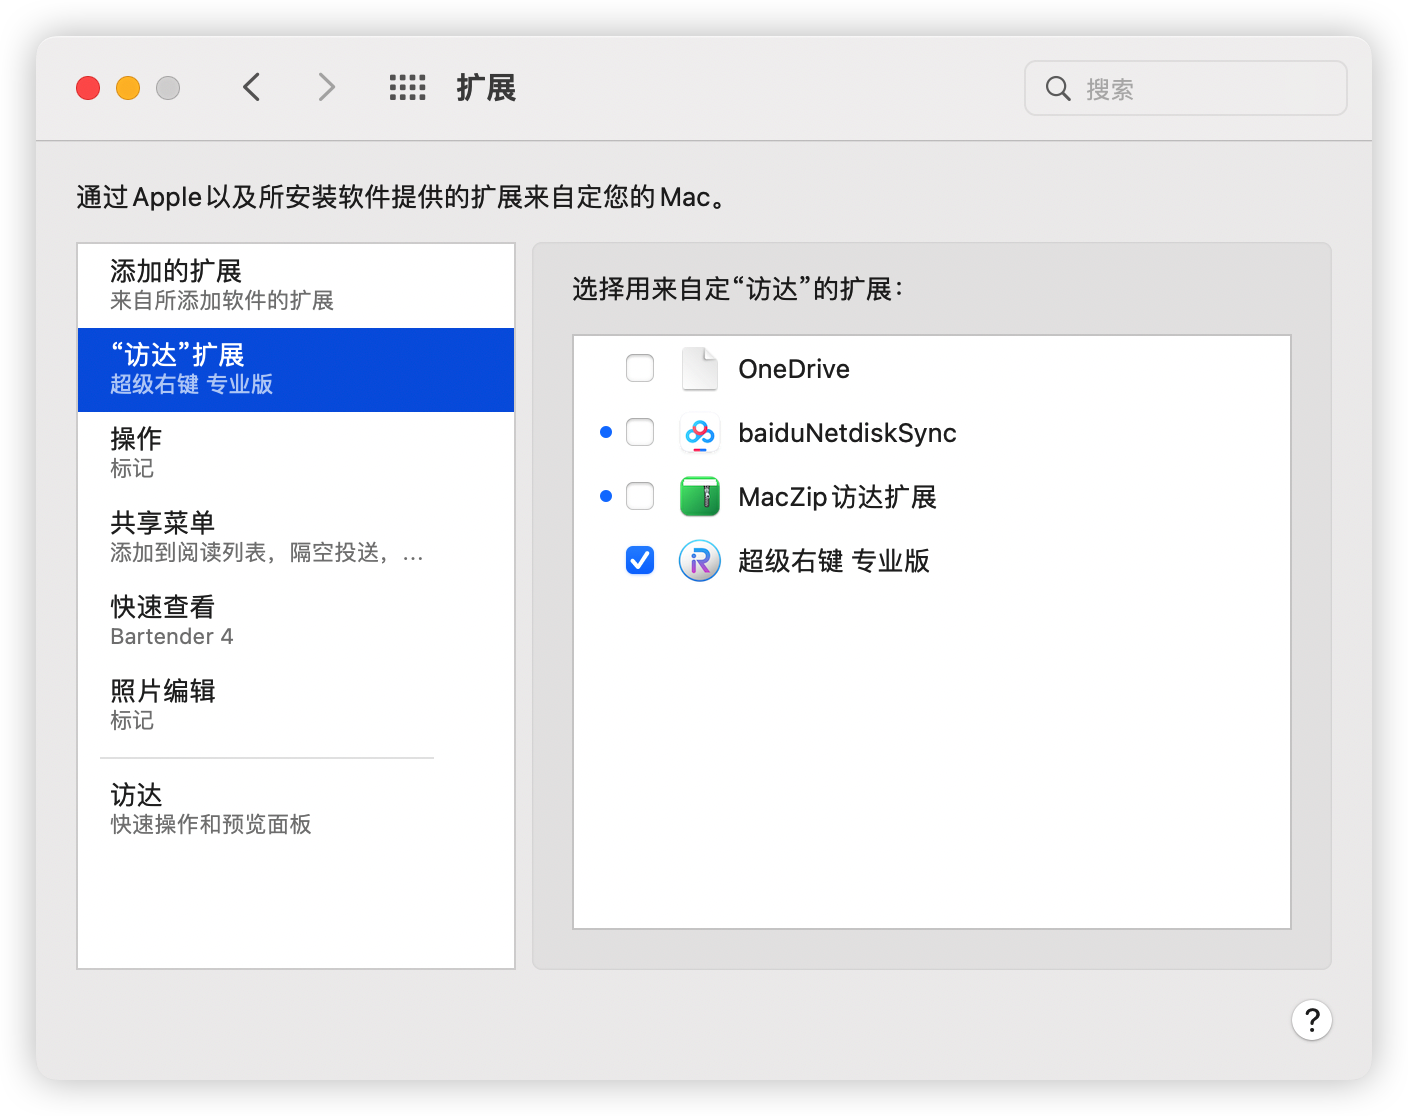The height and width of the screenshot is (1116, 1408).
Task: Click the 超级右键 专业版 app icon
Action: point(700,561)
